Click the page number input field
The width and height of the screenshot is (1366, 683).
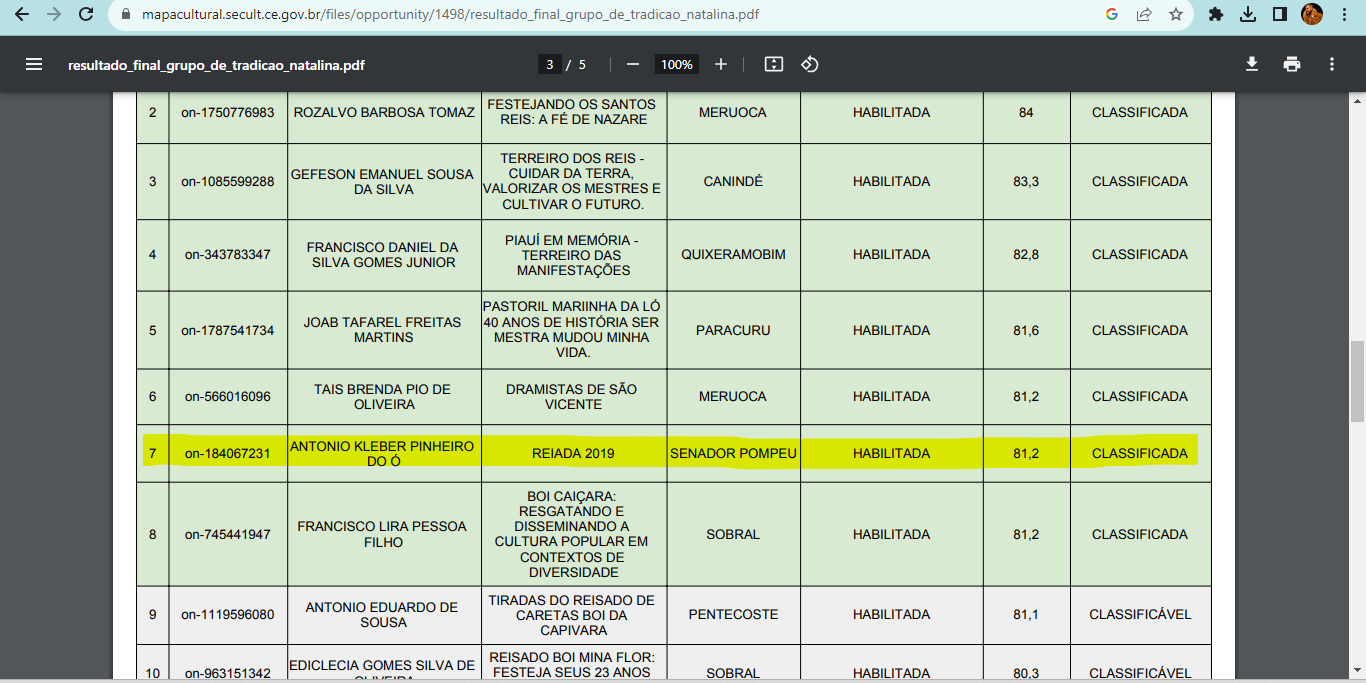point(549,64)
